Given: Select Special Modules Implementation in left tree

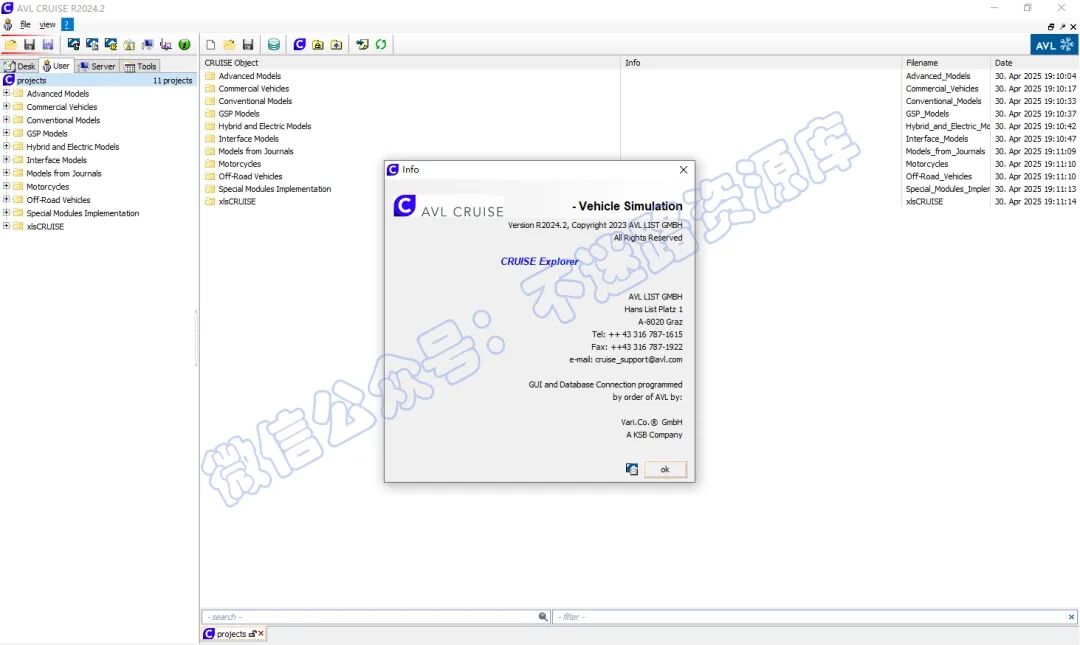Looking at the screenshot, I should click(x=83, y=213).
